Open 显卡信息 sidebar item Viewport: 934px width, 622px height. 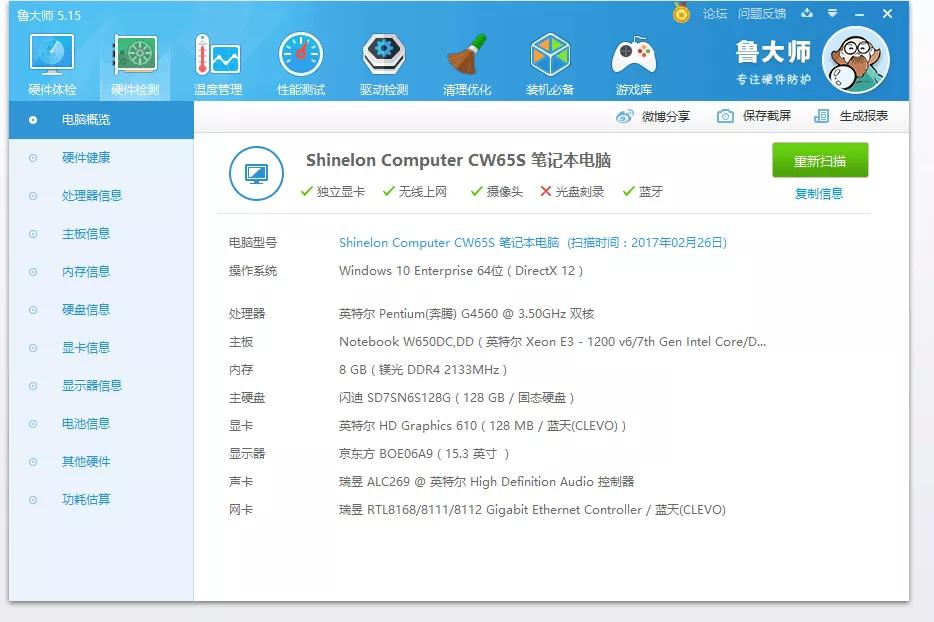click(101, 348)
